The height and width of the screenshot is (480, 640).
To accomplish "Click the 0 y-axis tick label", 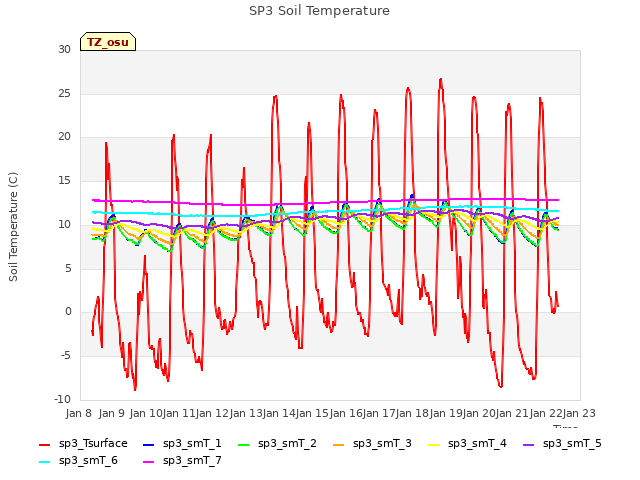I will [x=68, y=312].
